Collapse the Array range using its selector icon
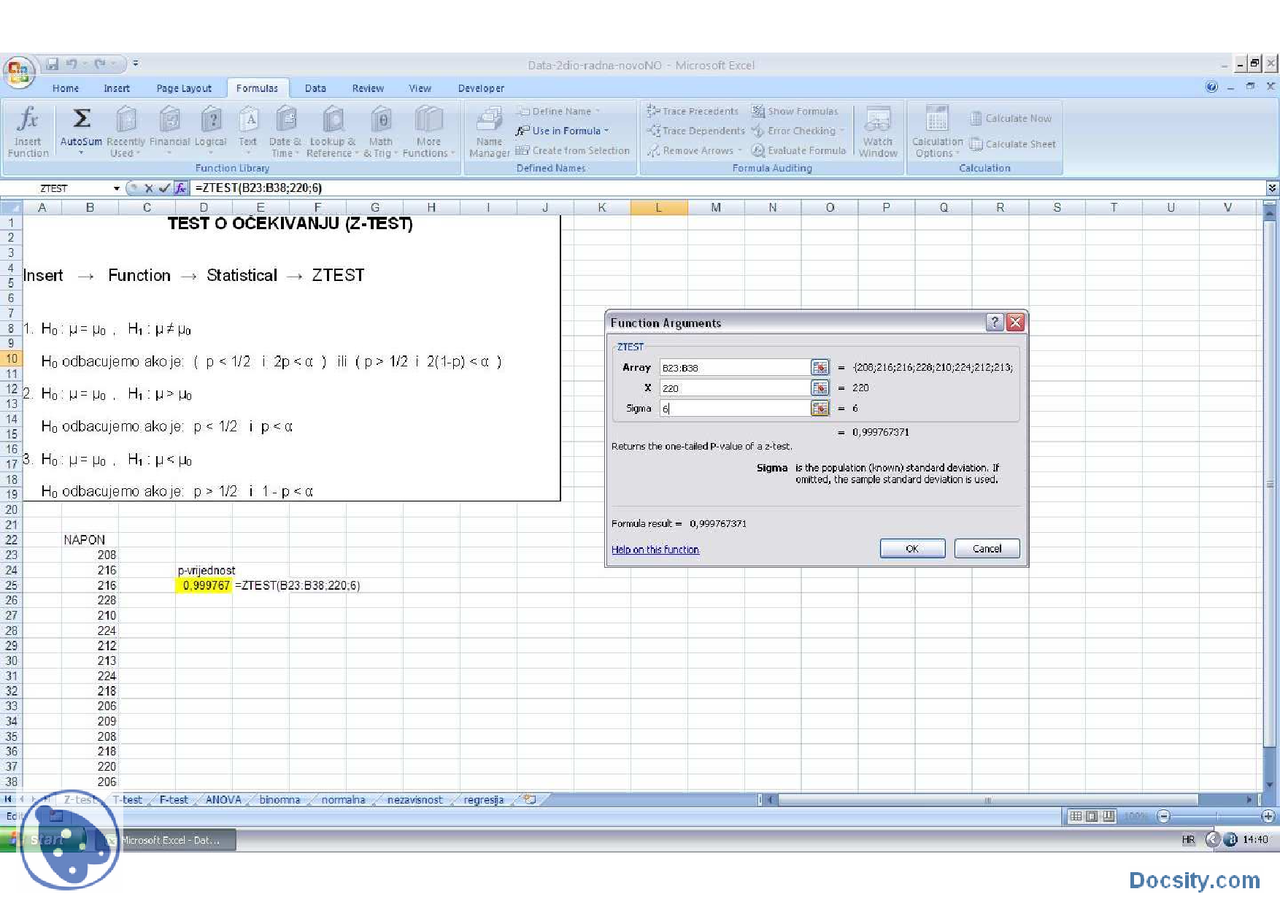The width and height of the screenshot is (1280, 905). point(820,367)
